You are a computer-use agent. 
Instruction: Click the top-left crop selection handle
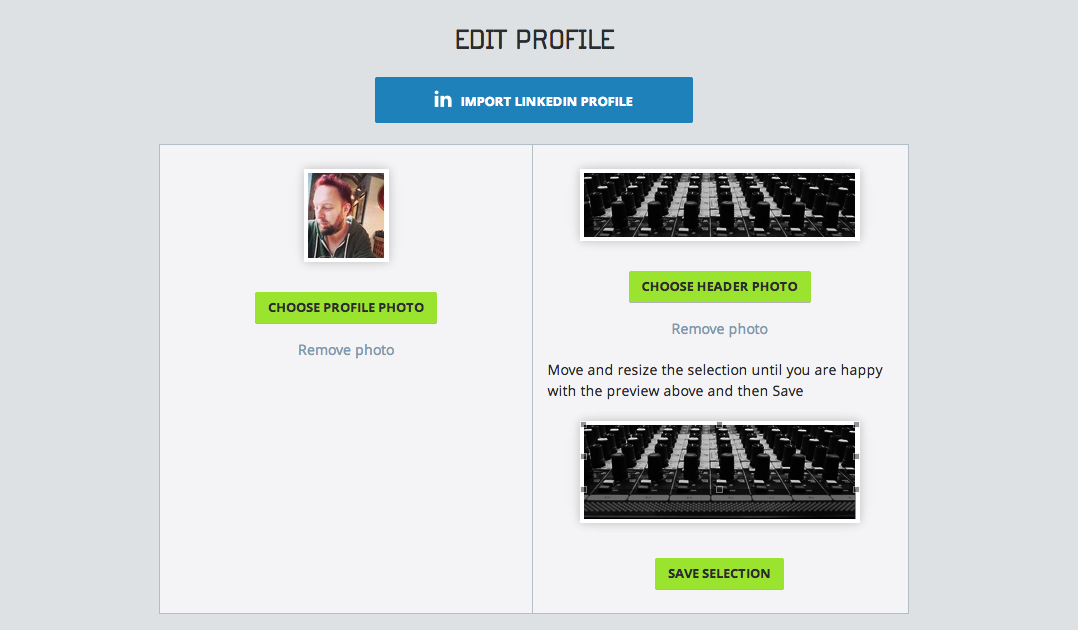point(584,425)
